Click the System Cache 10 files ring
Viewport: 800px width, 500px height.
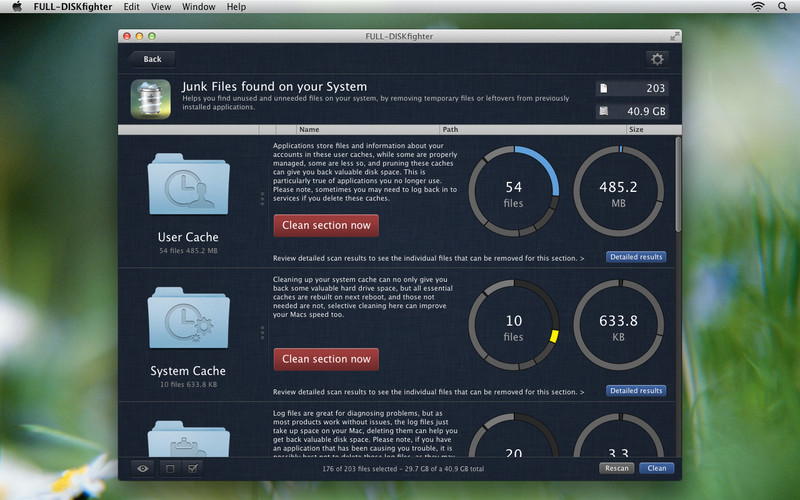514,325
